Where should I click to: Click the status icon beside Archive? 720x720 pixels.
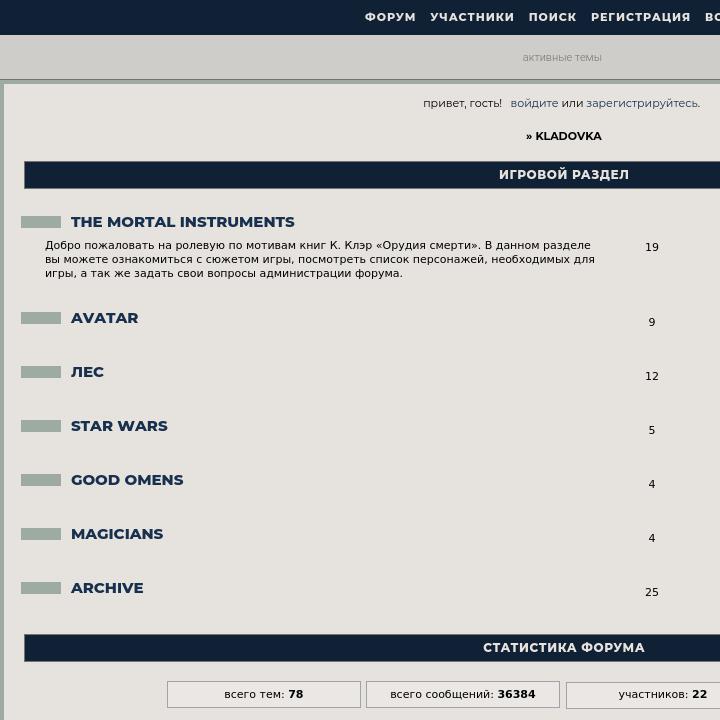(41, 588)
